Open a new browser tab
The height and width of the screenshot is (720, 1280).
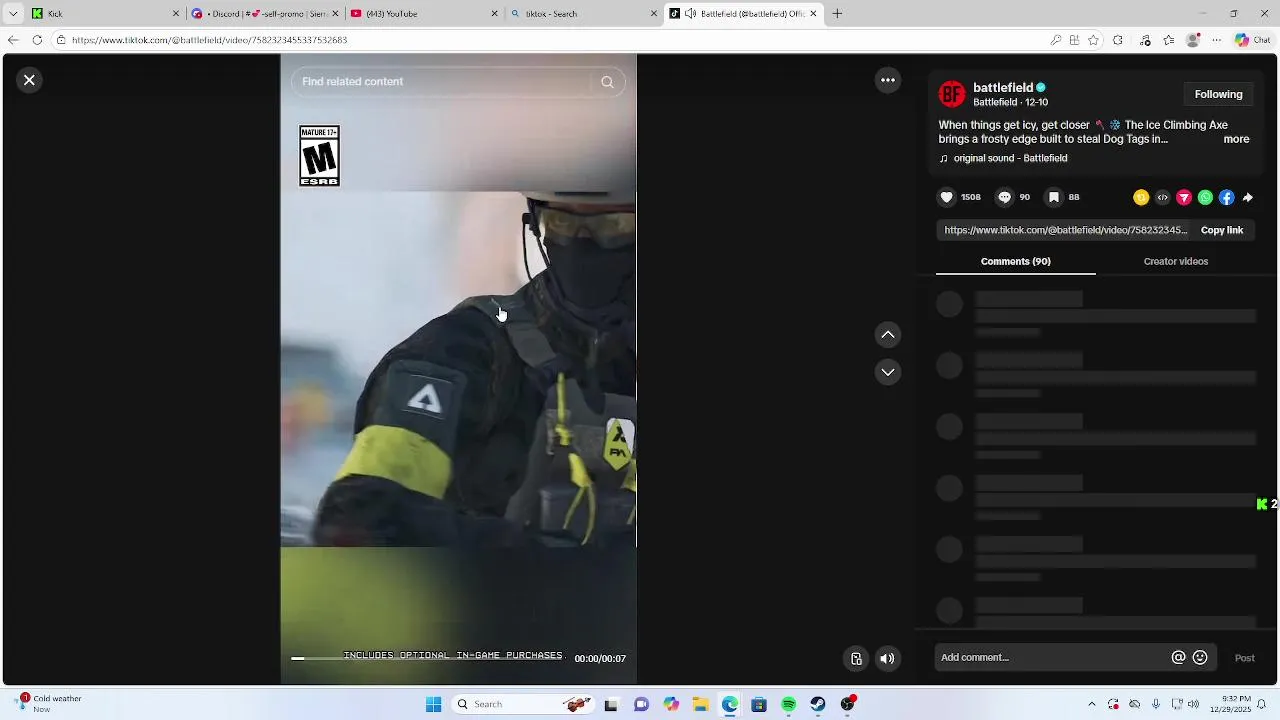(837, 14)
